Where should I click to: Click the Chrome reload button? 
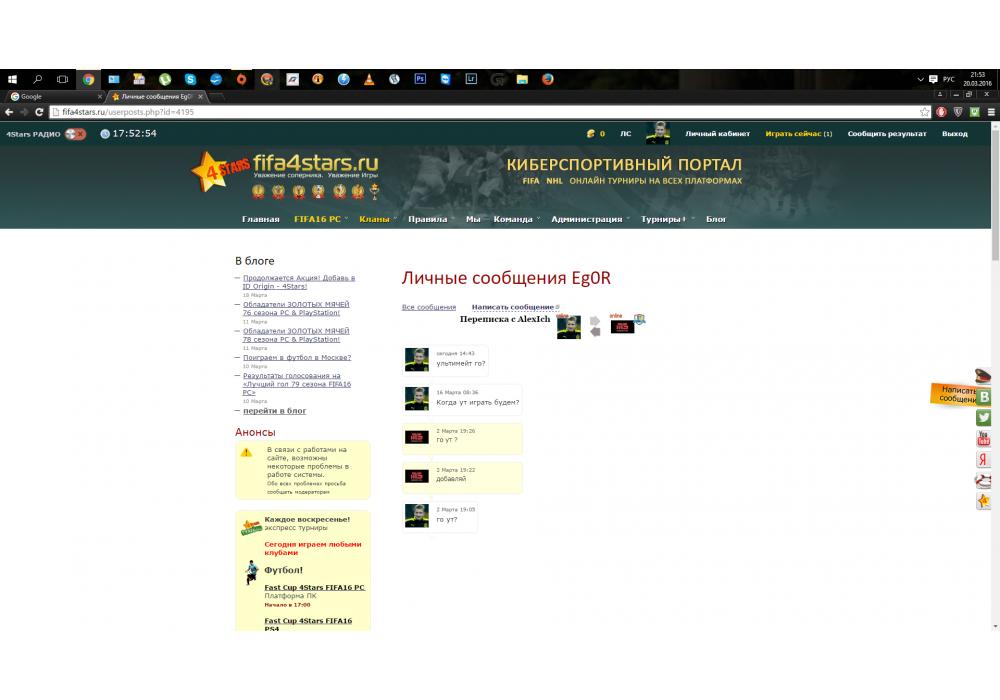click(39, 112)
